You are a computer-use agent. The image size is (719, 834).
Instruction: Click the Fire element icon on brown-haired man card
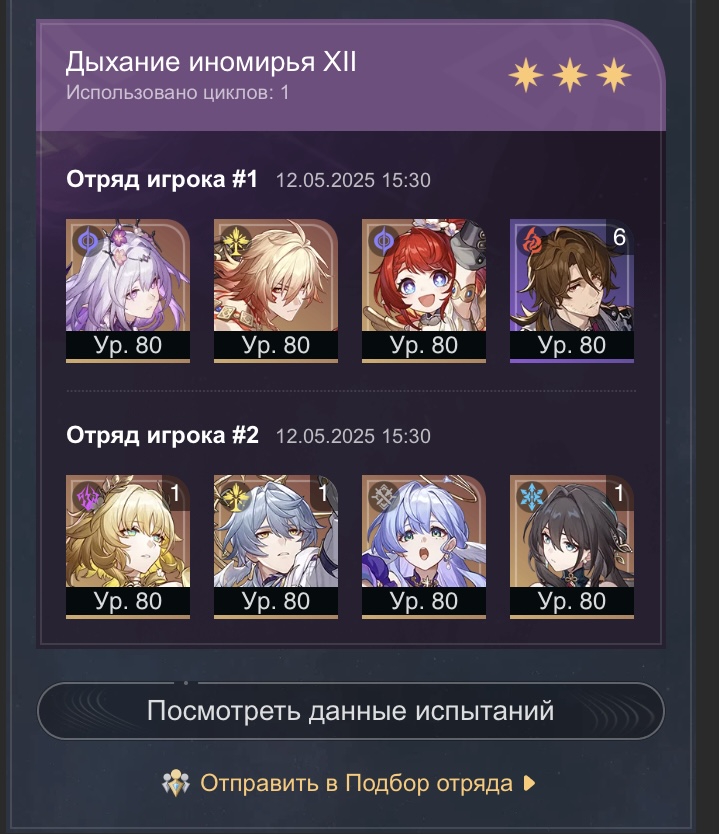531,241
